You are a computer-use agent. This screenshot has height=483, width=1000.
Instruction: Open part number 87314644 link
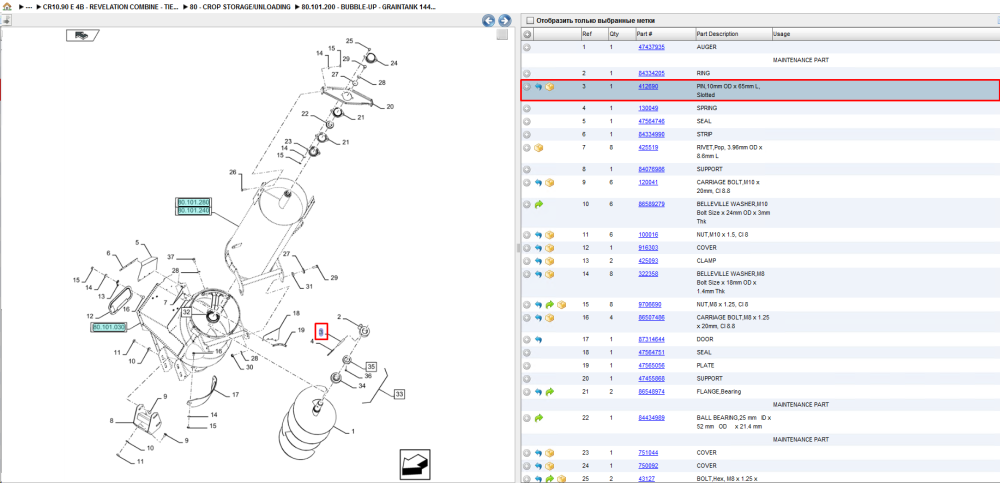tap(651, 339)
